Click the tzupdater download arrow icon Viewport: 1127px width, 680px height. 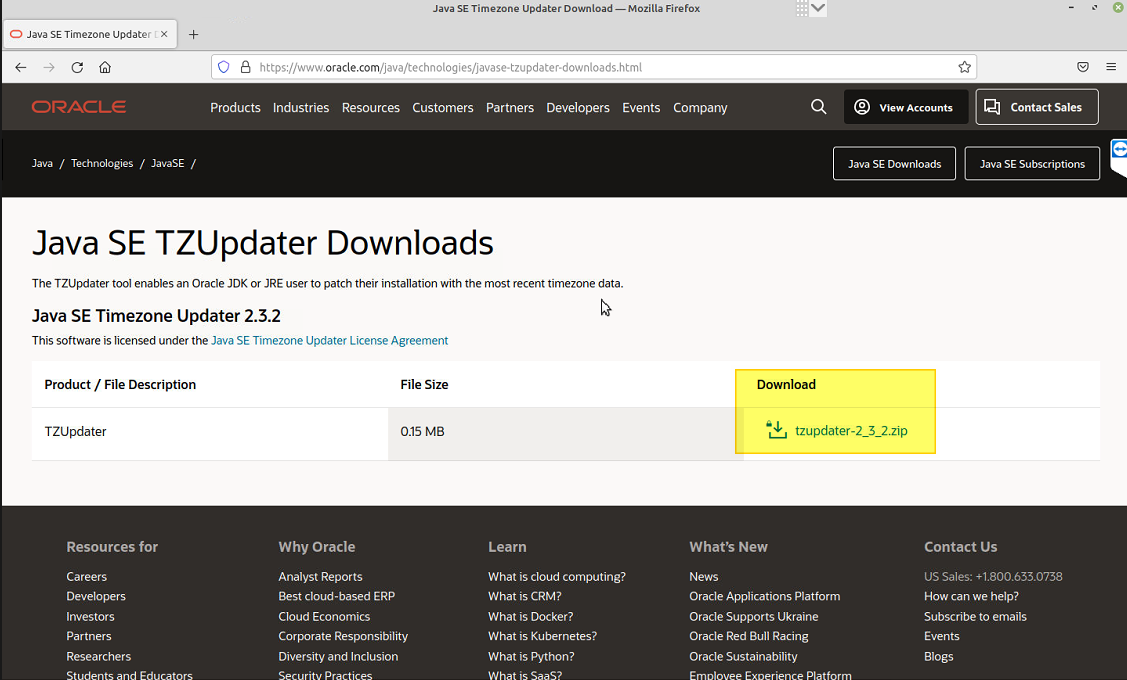[776, 430]
